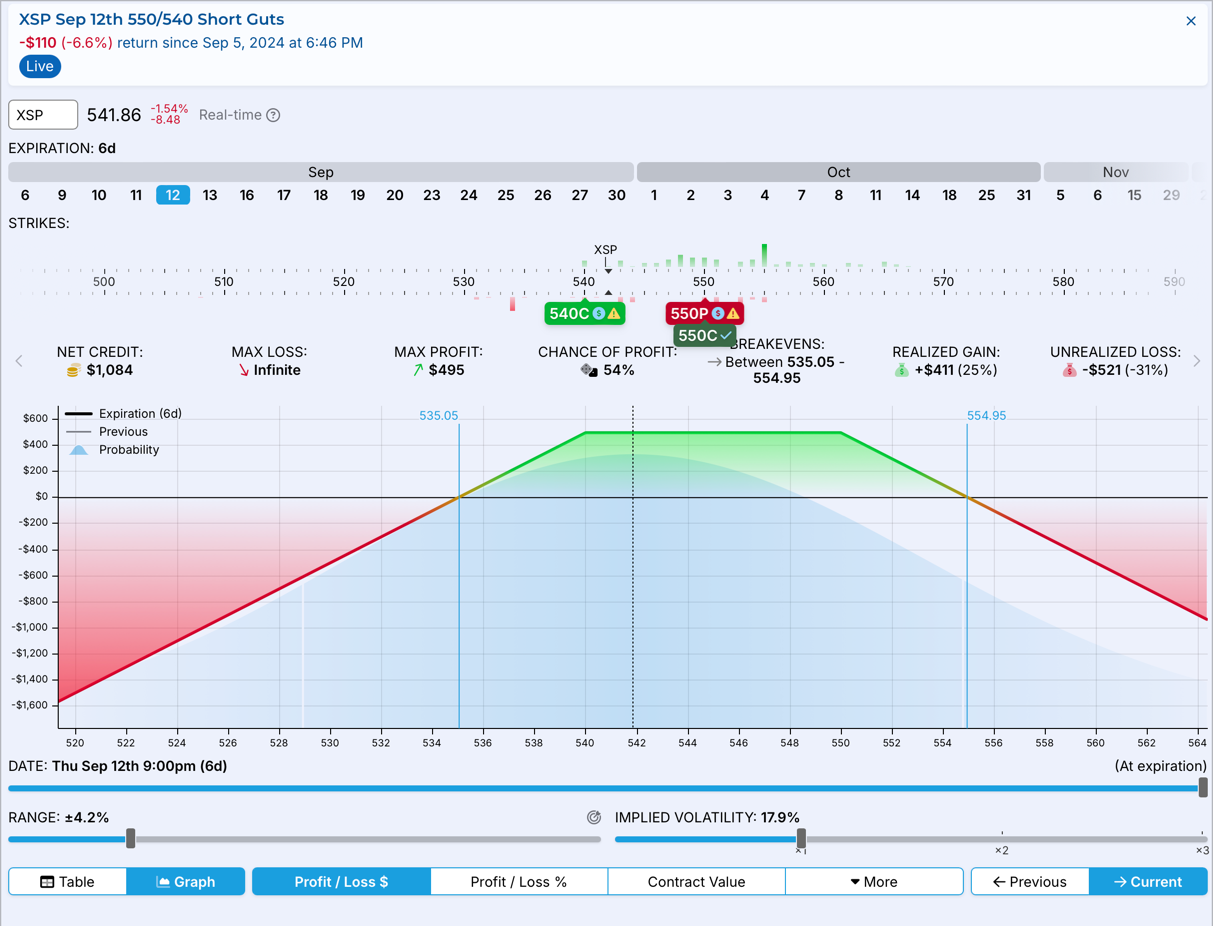This screenshot has height=926, width=1213.
Task: Choose the Oct 14 expiration date
Action: coord(913,195)
